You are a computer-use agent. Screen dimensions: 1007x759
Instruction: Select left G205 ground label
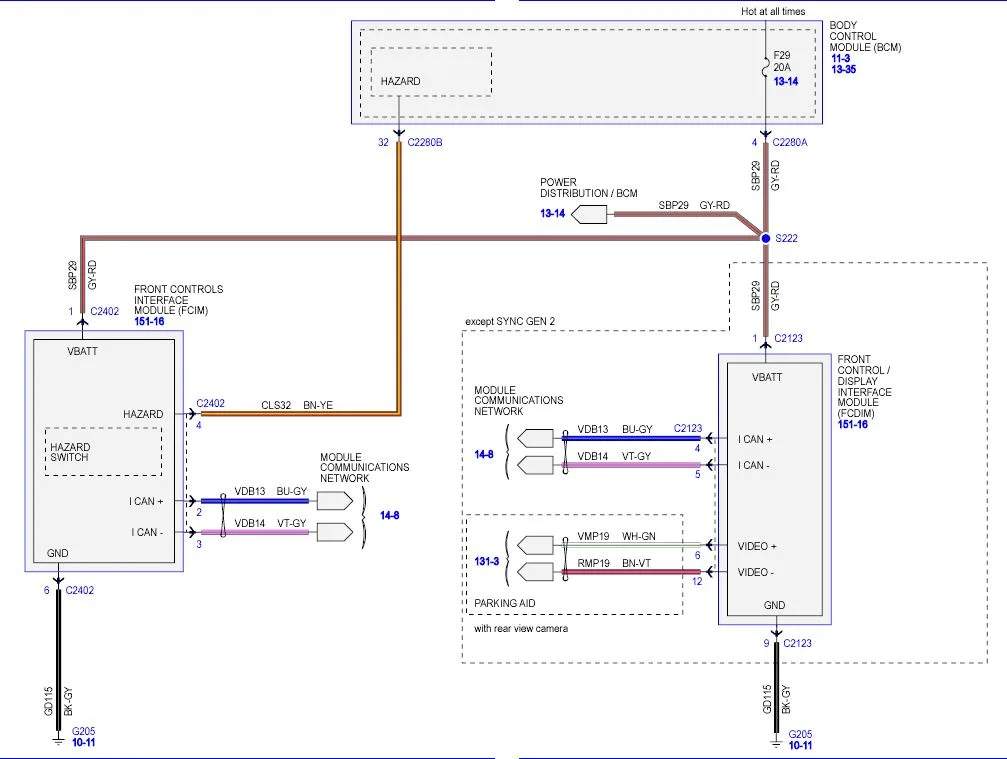click(83, 731)
